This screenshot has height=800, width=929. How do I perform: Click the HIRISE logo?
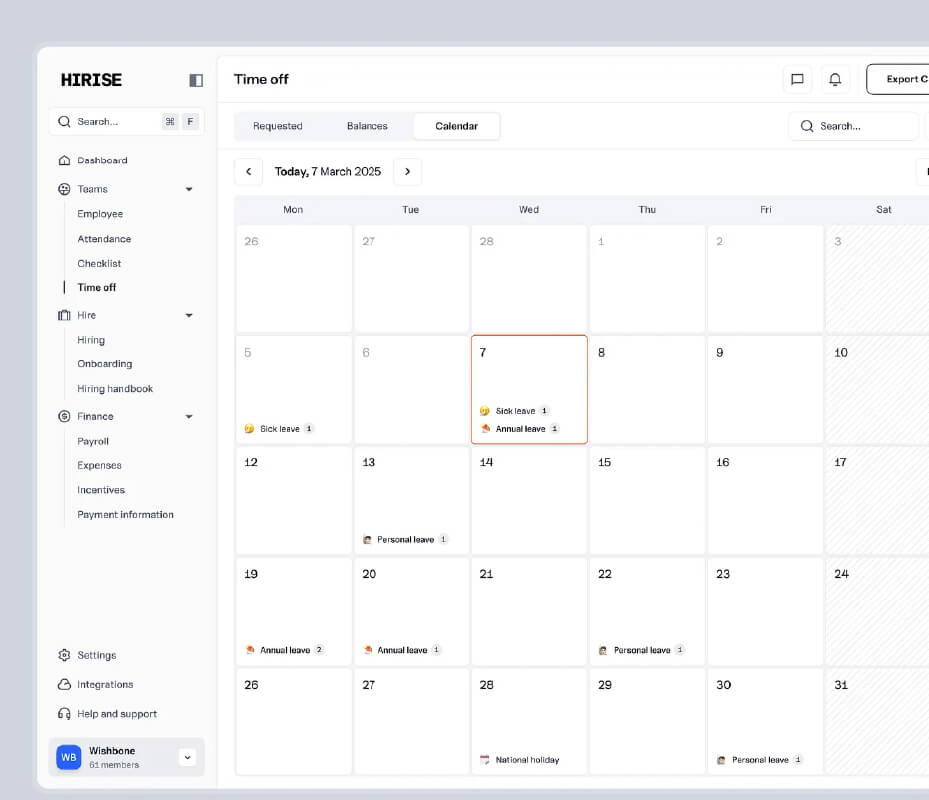[91, 80]
